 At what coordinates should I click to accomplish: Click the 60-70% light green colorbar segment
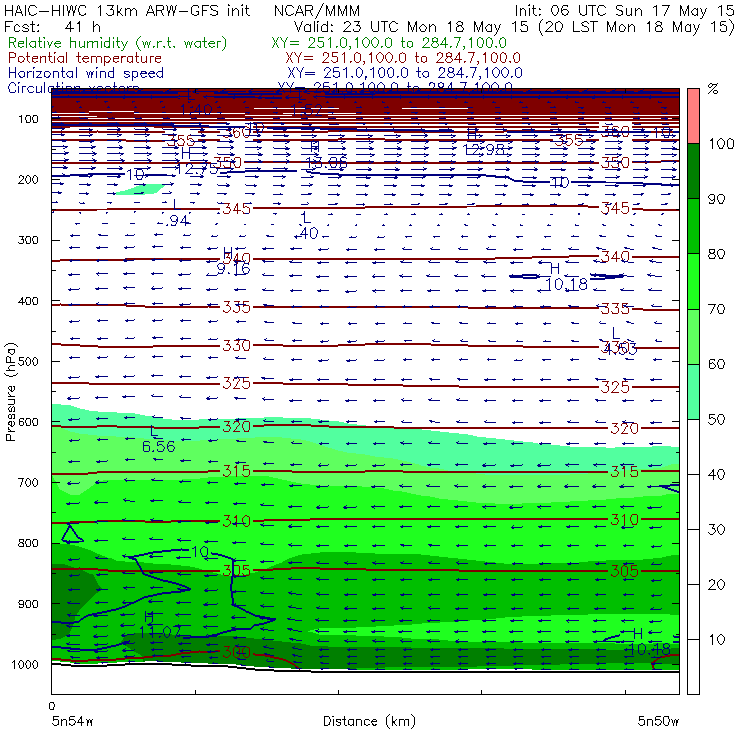693,336
